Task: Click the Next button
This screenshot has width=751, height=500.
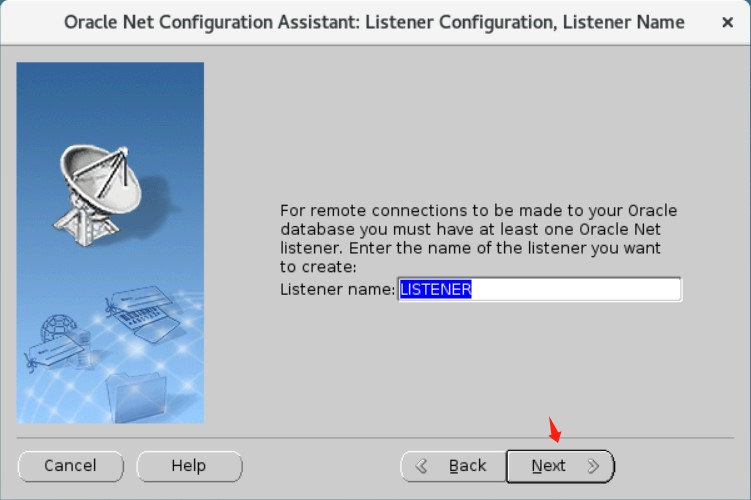Action: pos(560,466)
